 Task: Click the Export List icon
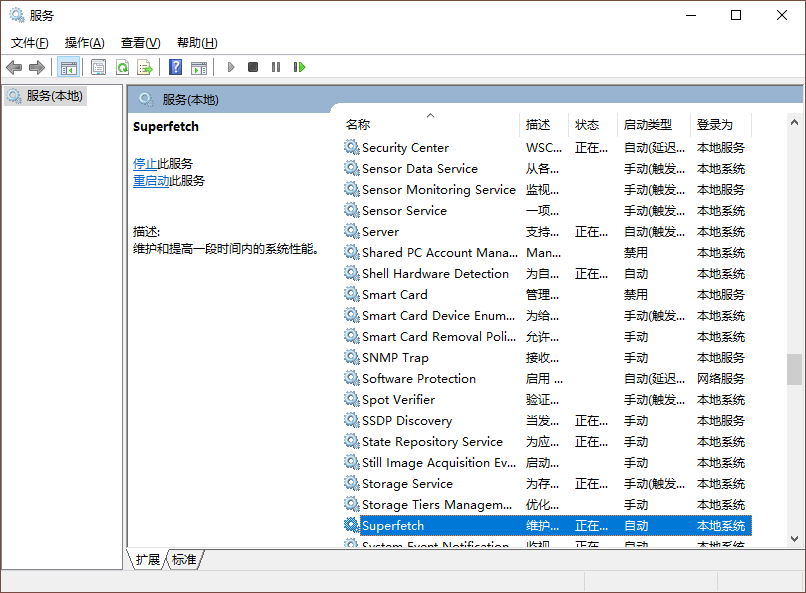point(147,67)
